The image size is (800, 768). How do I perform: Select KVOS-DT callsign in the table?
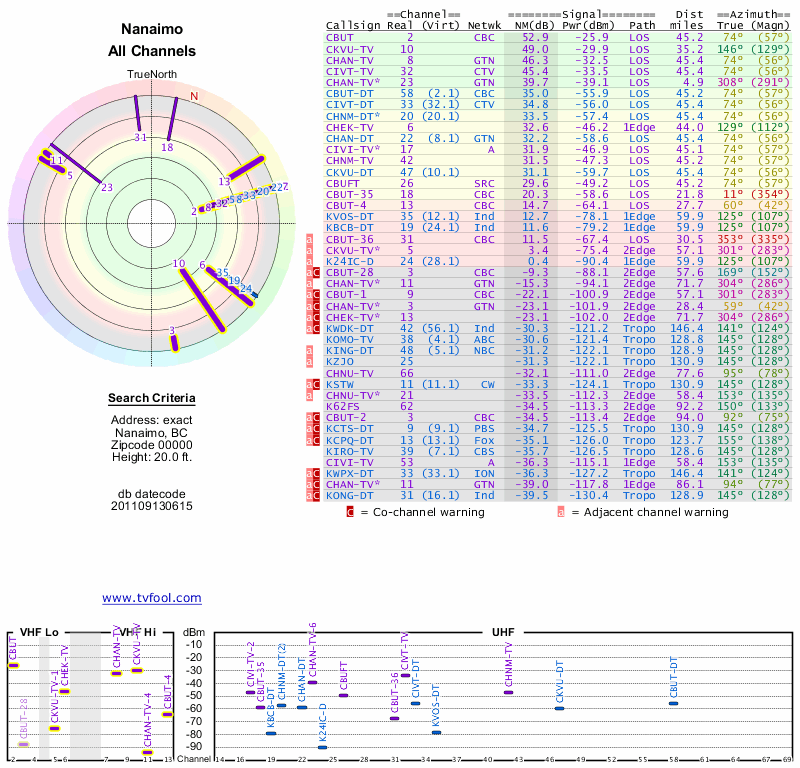349,216
